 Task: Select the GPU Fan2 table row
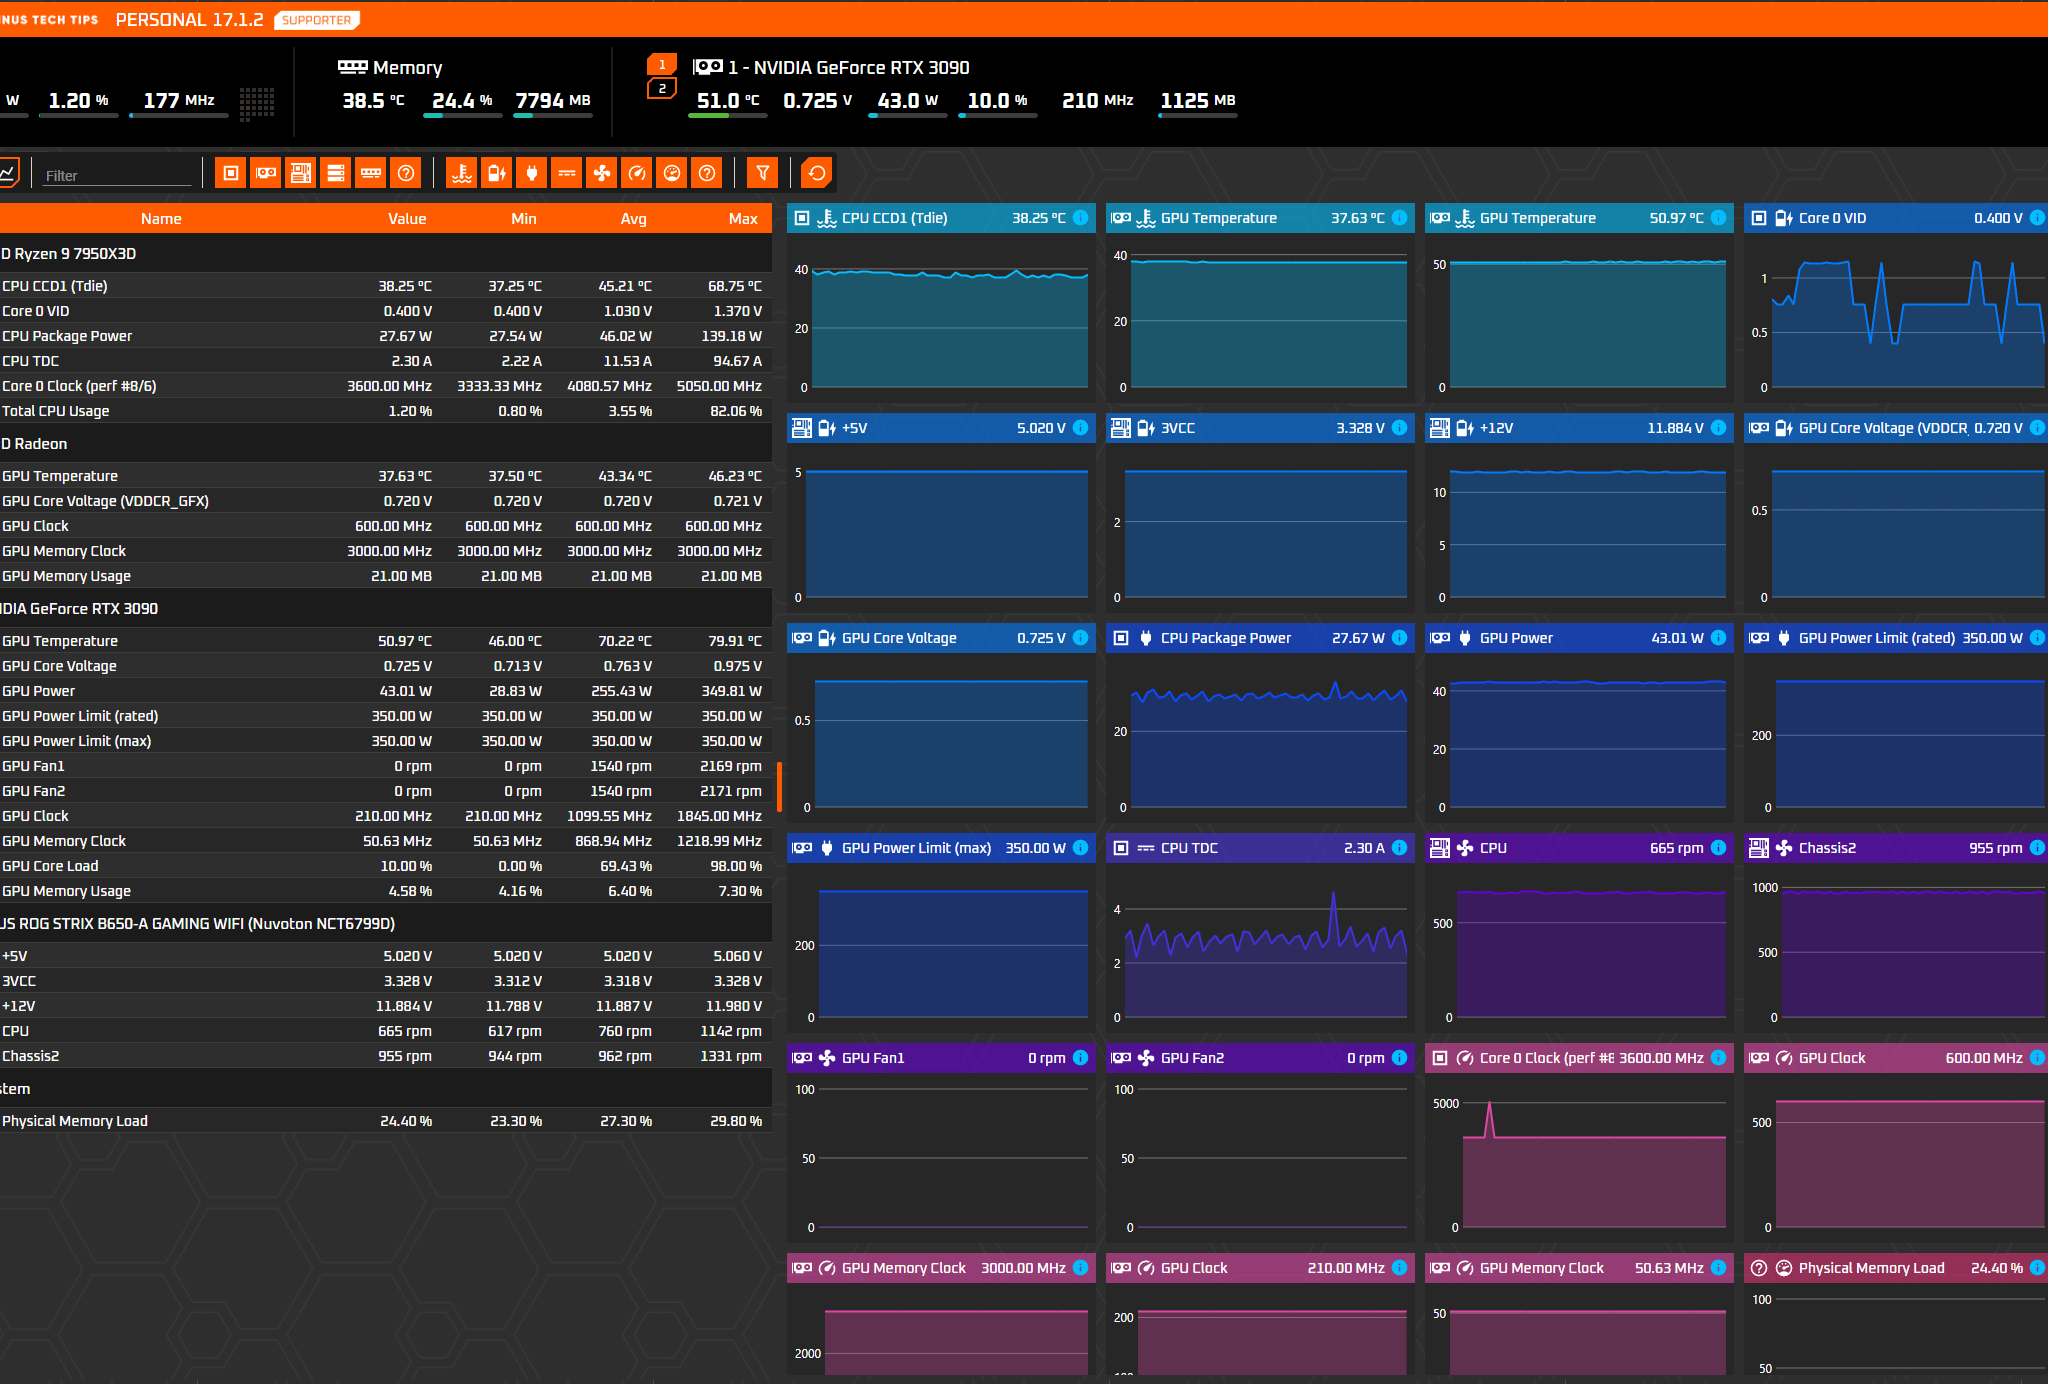click(386, 791)
